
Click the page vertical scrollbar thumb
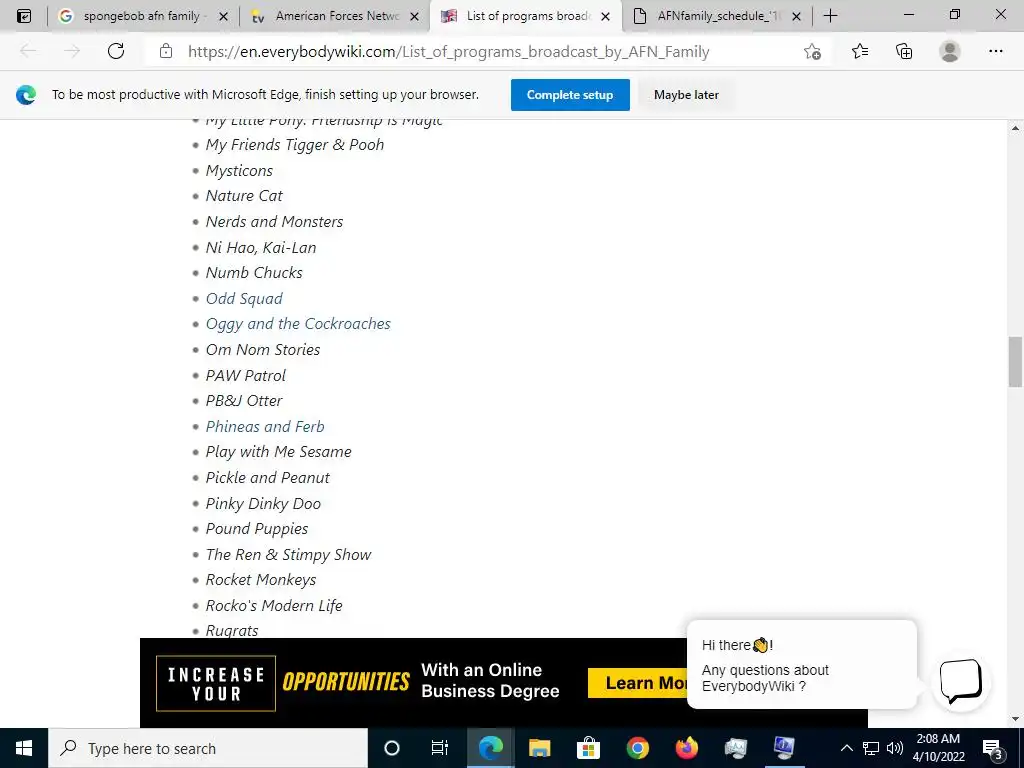pos(1015,361)
